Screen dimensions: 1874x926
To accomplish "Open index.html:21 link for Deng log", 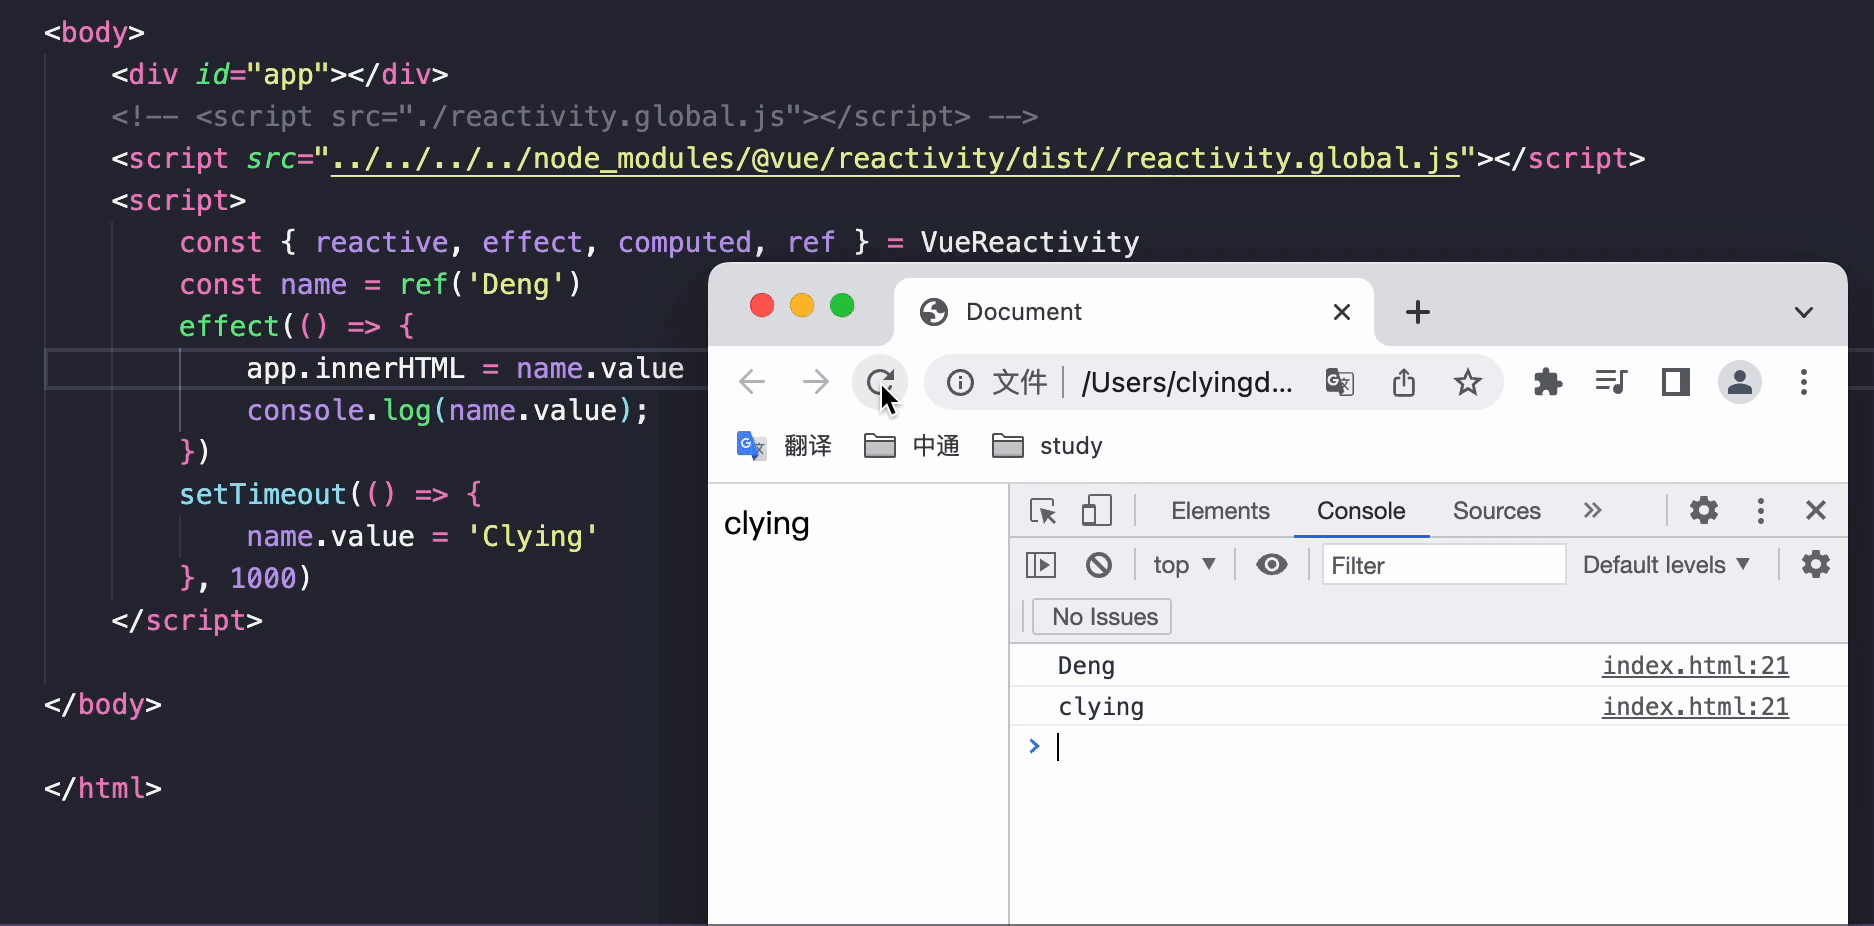I will click(1695, 666).
